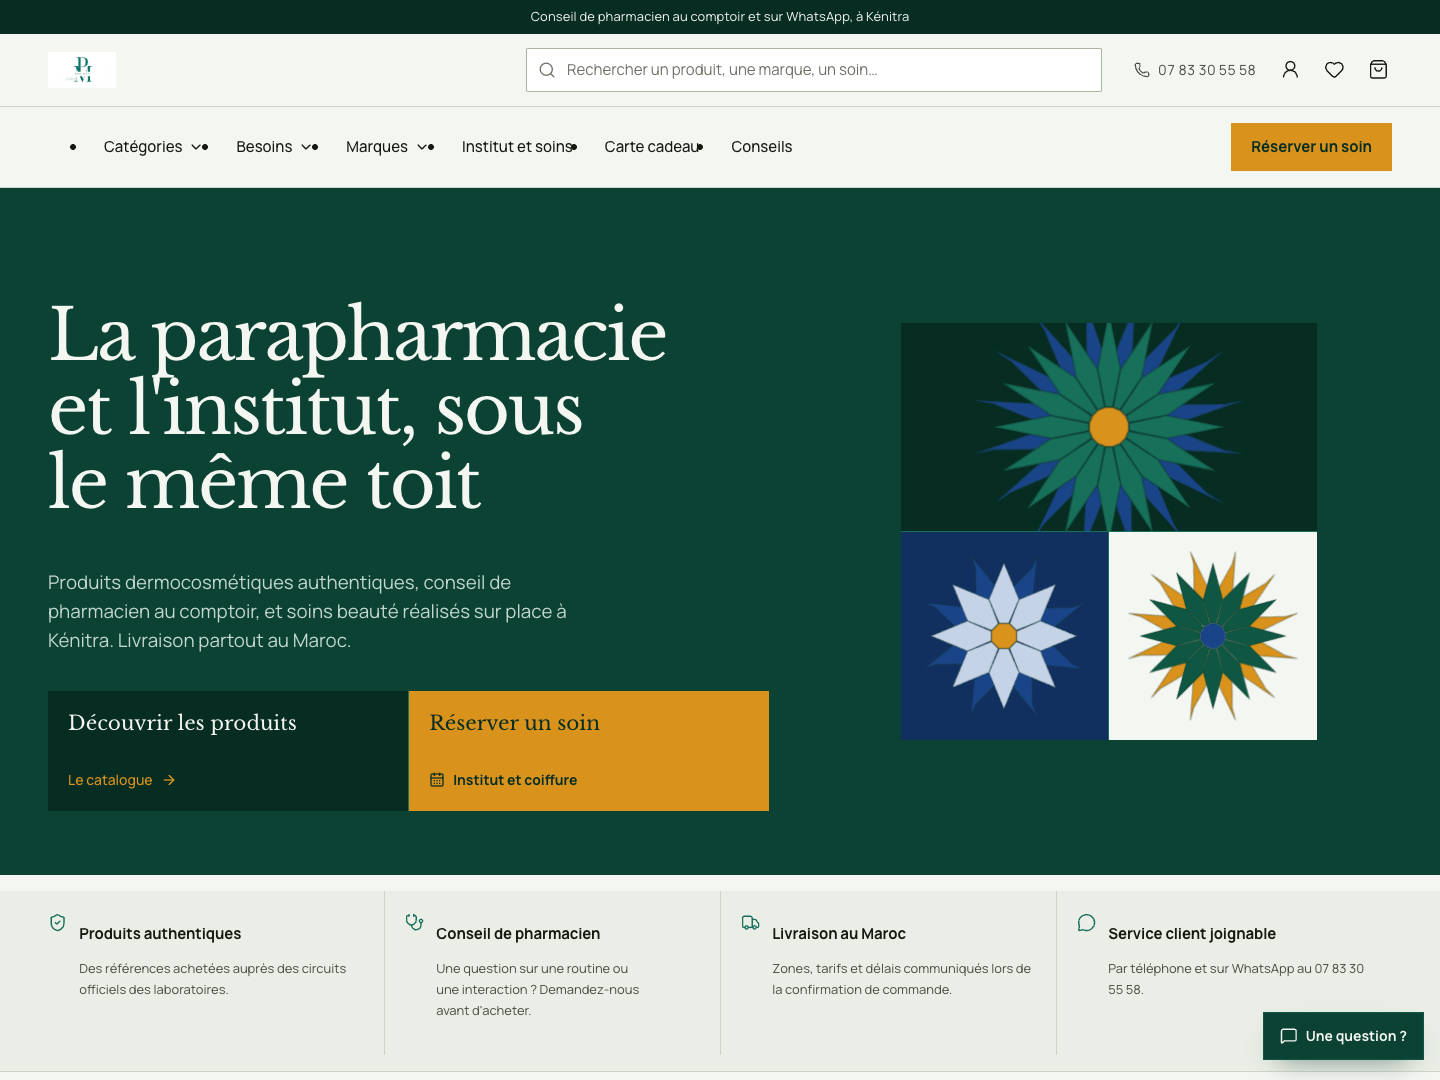Click the pharmacy logo in the header
Screen dimensions: 1440x1080
click(82, 70)
